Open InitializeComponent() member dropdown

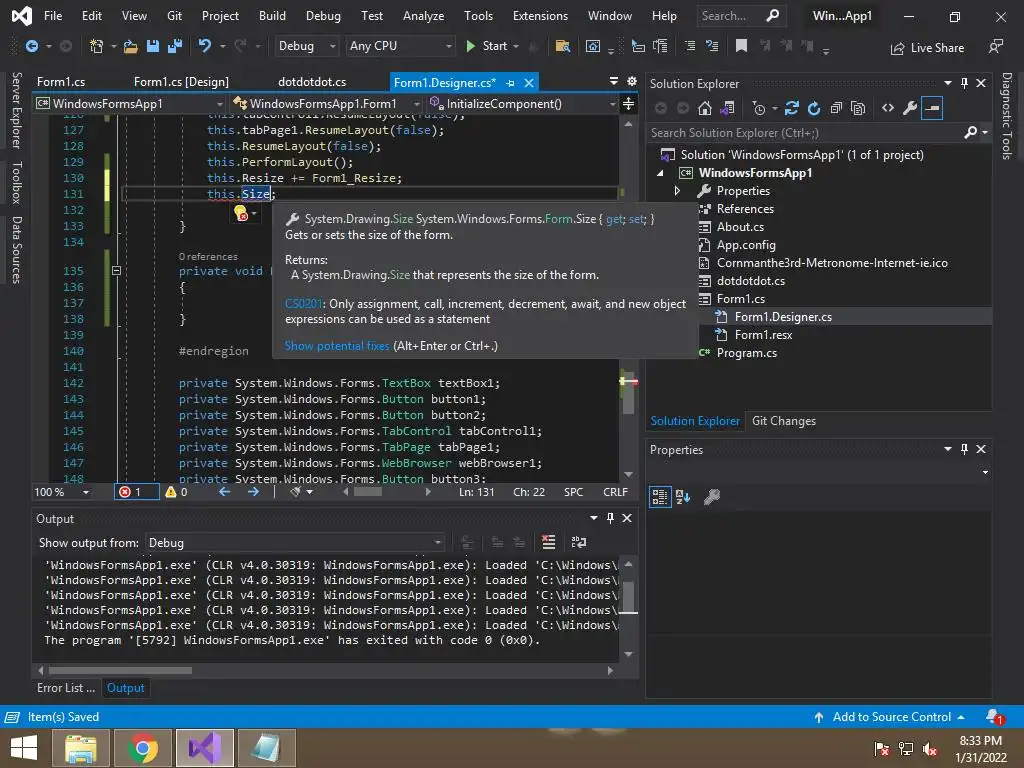[522, 104]
